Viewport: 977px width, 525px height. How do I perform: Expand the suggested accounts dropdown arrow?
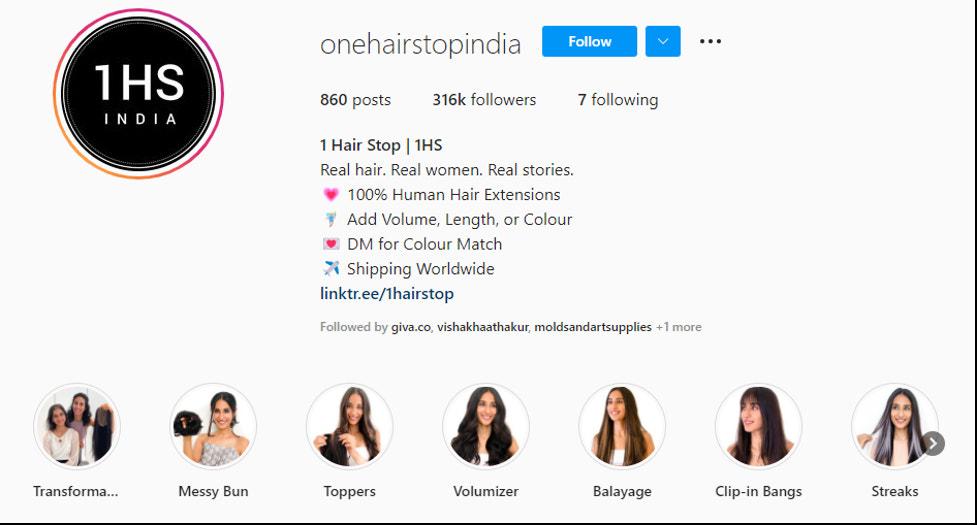click(663, 41)
